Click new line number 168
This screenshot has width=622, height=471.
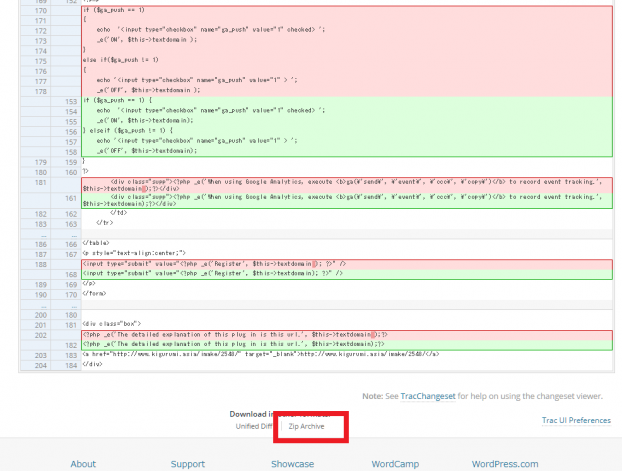(71, 275)
